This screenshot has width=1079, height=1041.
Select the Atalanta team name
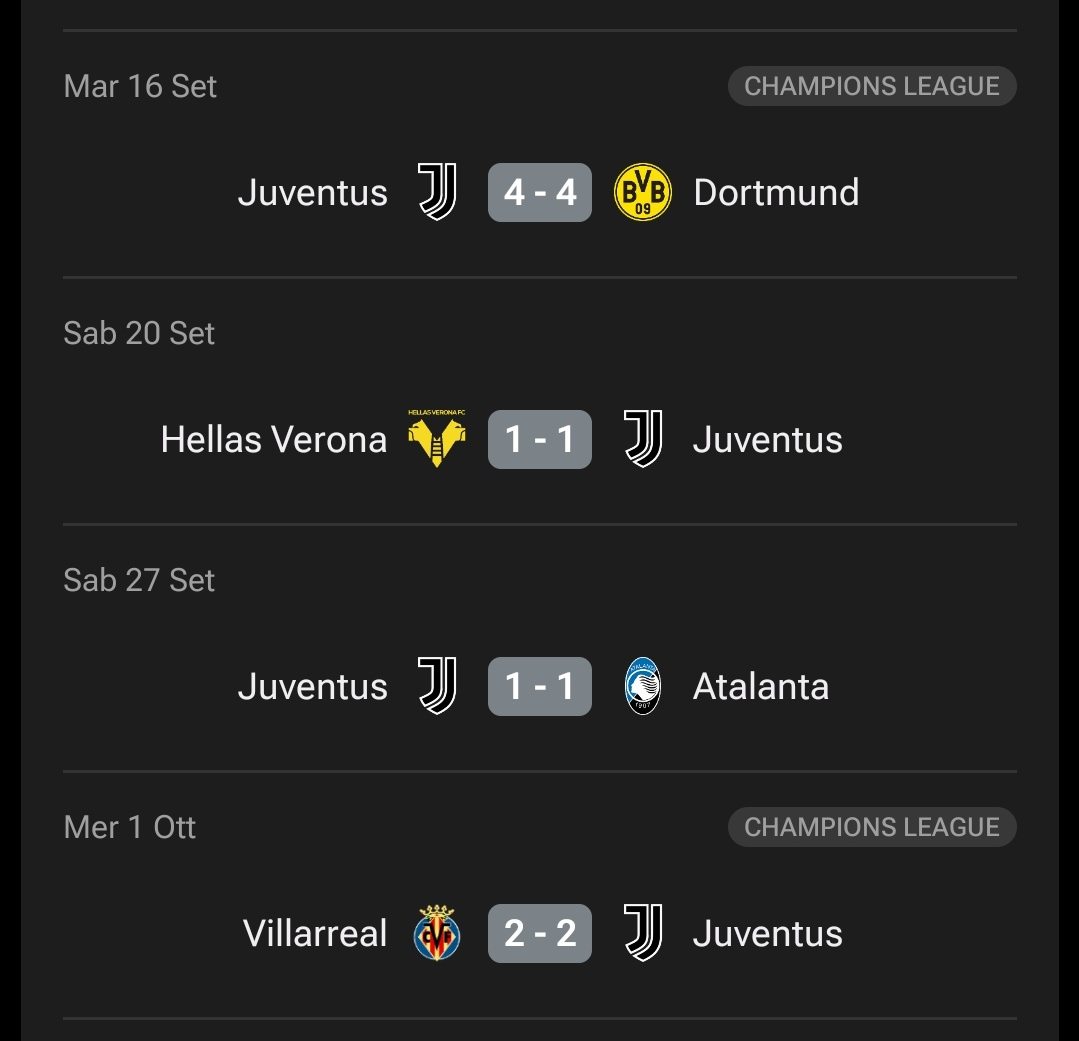click(761, 686)
